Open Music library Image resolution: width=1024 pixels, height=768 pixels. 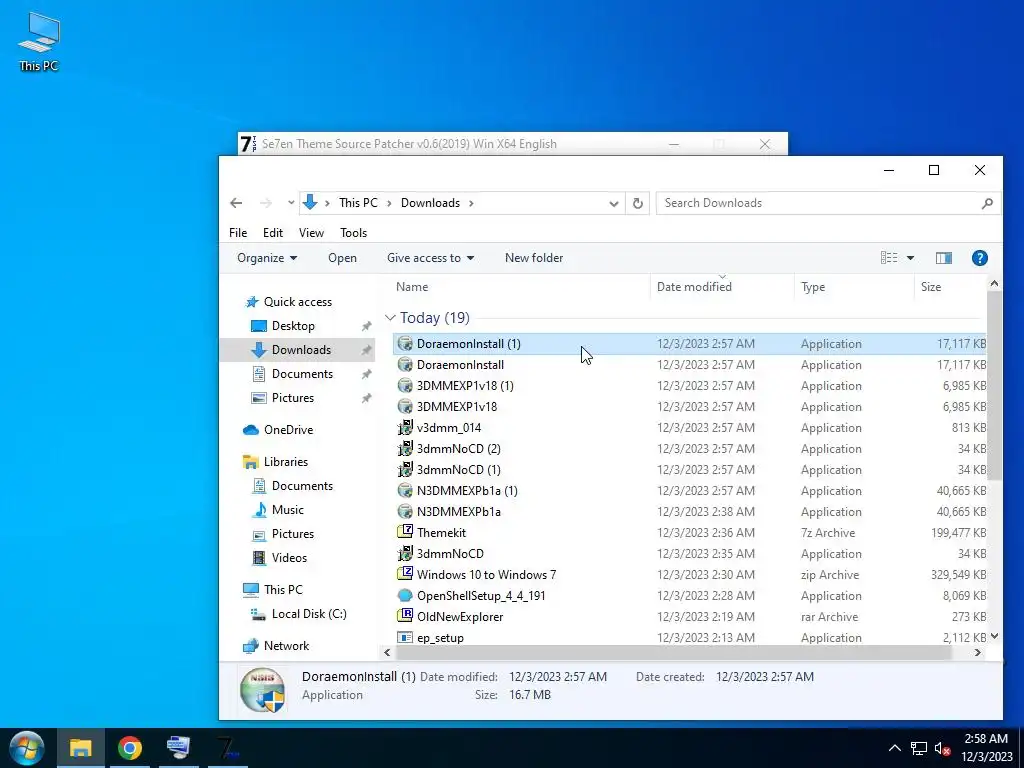coord(287,510)
